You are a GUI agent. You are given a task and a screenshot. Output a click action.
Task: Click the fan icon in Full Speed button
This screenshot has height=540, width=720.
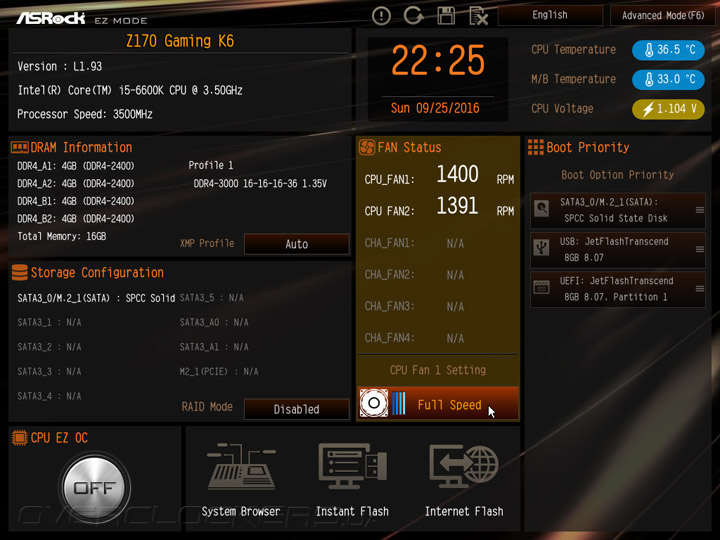click(374, 403)
